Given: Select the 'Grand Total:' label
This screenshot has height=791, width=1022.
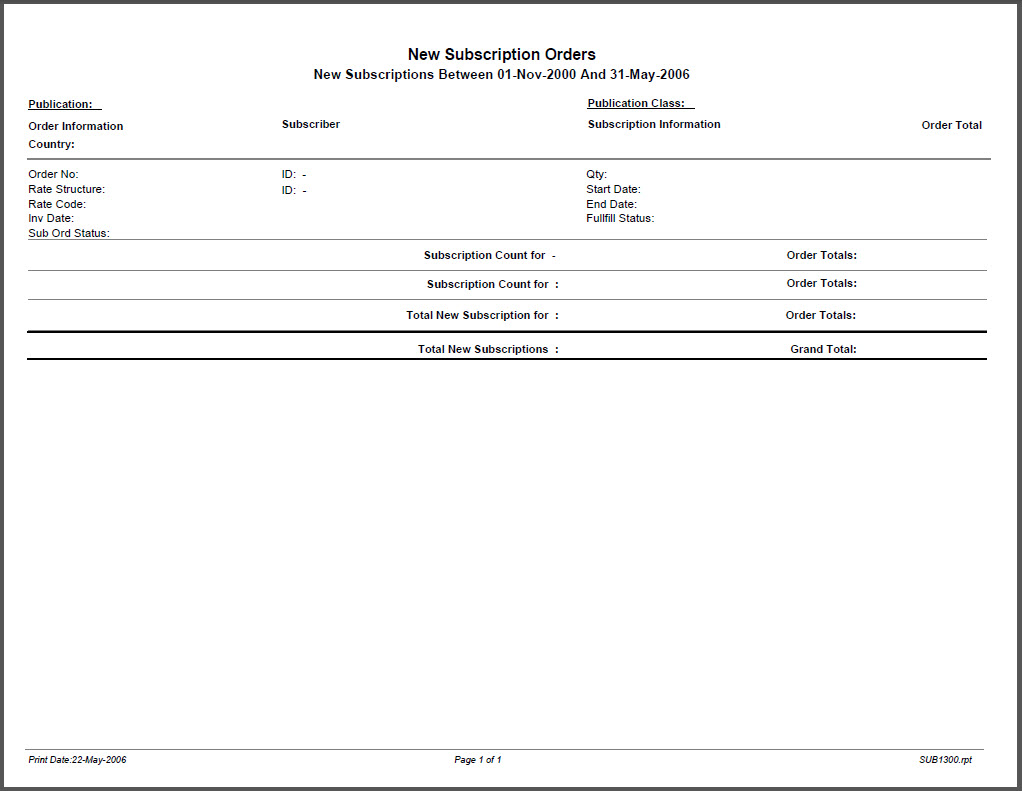Looking at the screenshot, I should pos(823,349).
